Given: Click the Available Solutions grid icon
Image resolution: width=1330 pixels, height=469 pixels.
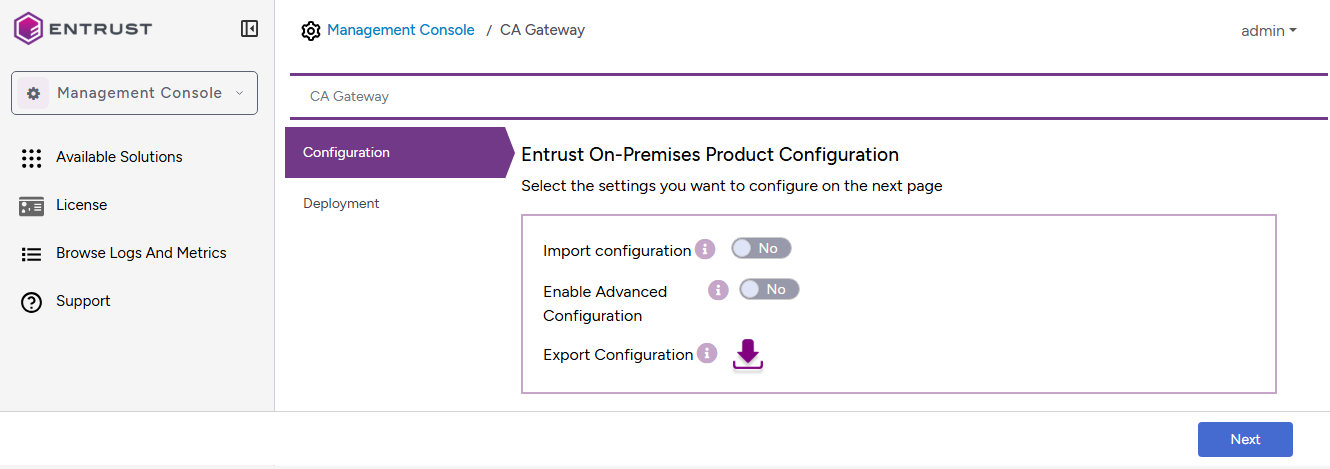Looking at the screenshot, I should pos(31,157).
